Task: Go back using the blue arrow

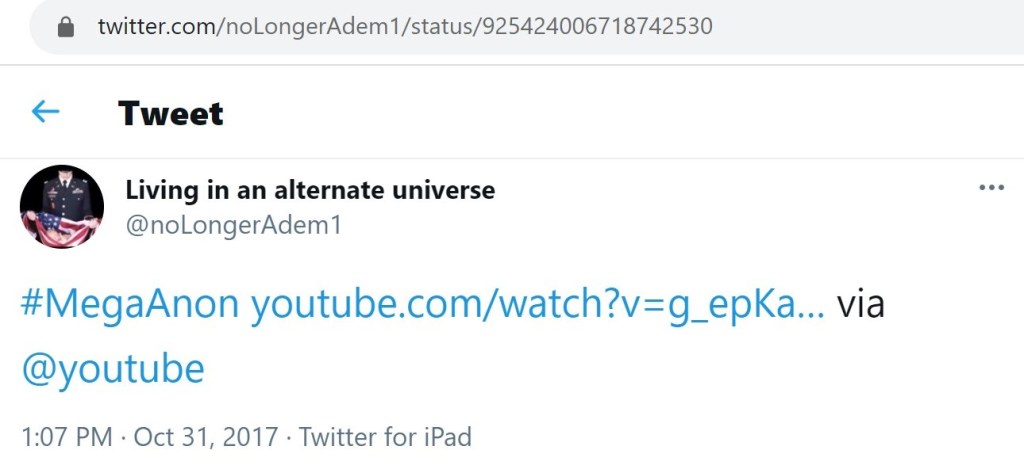Action: tap(46, 112)
